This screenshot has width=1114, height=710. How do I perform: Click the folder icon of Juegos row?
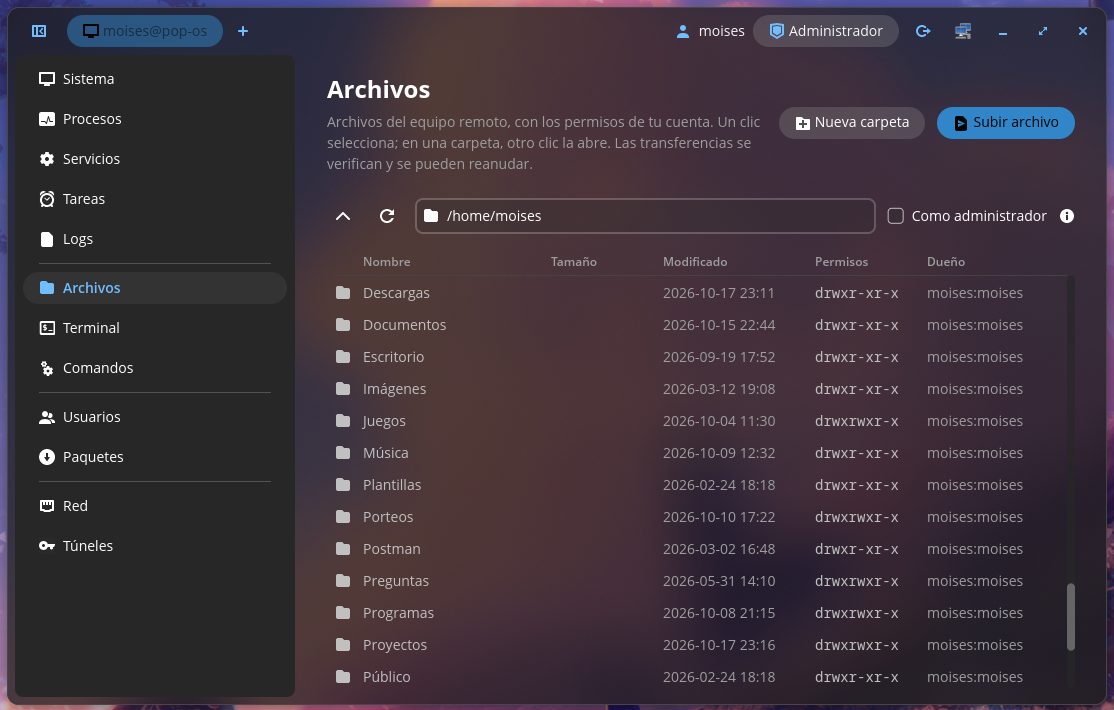pos(343,421)
